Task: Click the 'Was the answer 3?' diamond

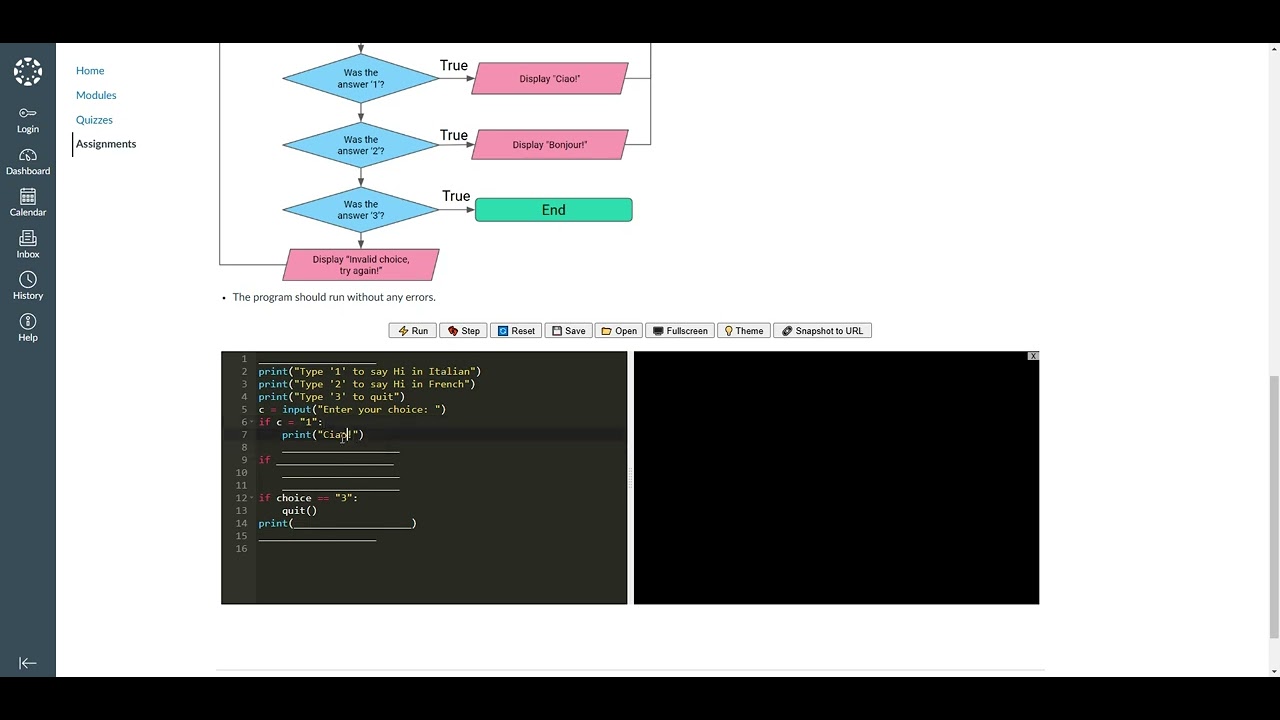Action: [361, 210]
